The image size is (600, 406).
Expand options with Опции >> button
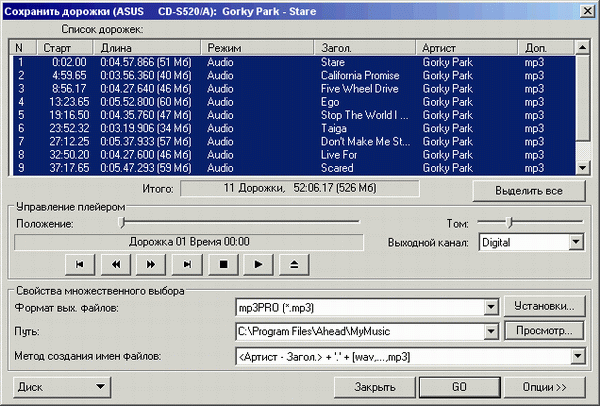(544, 387)
